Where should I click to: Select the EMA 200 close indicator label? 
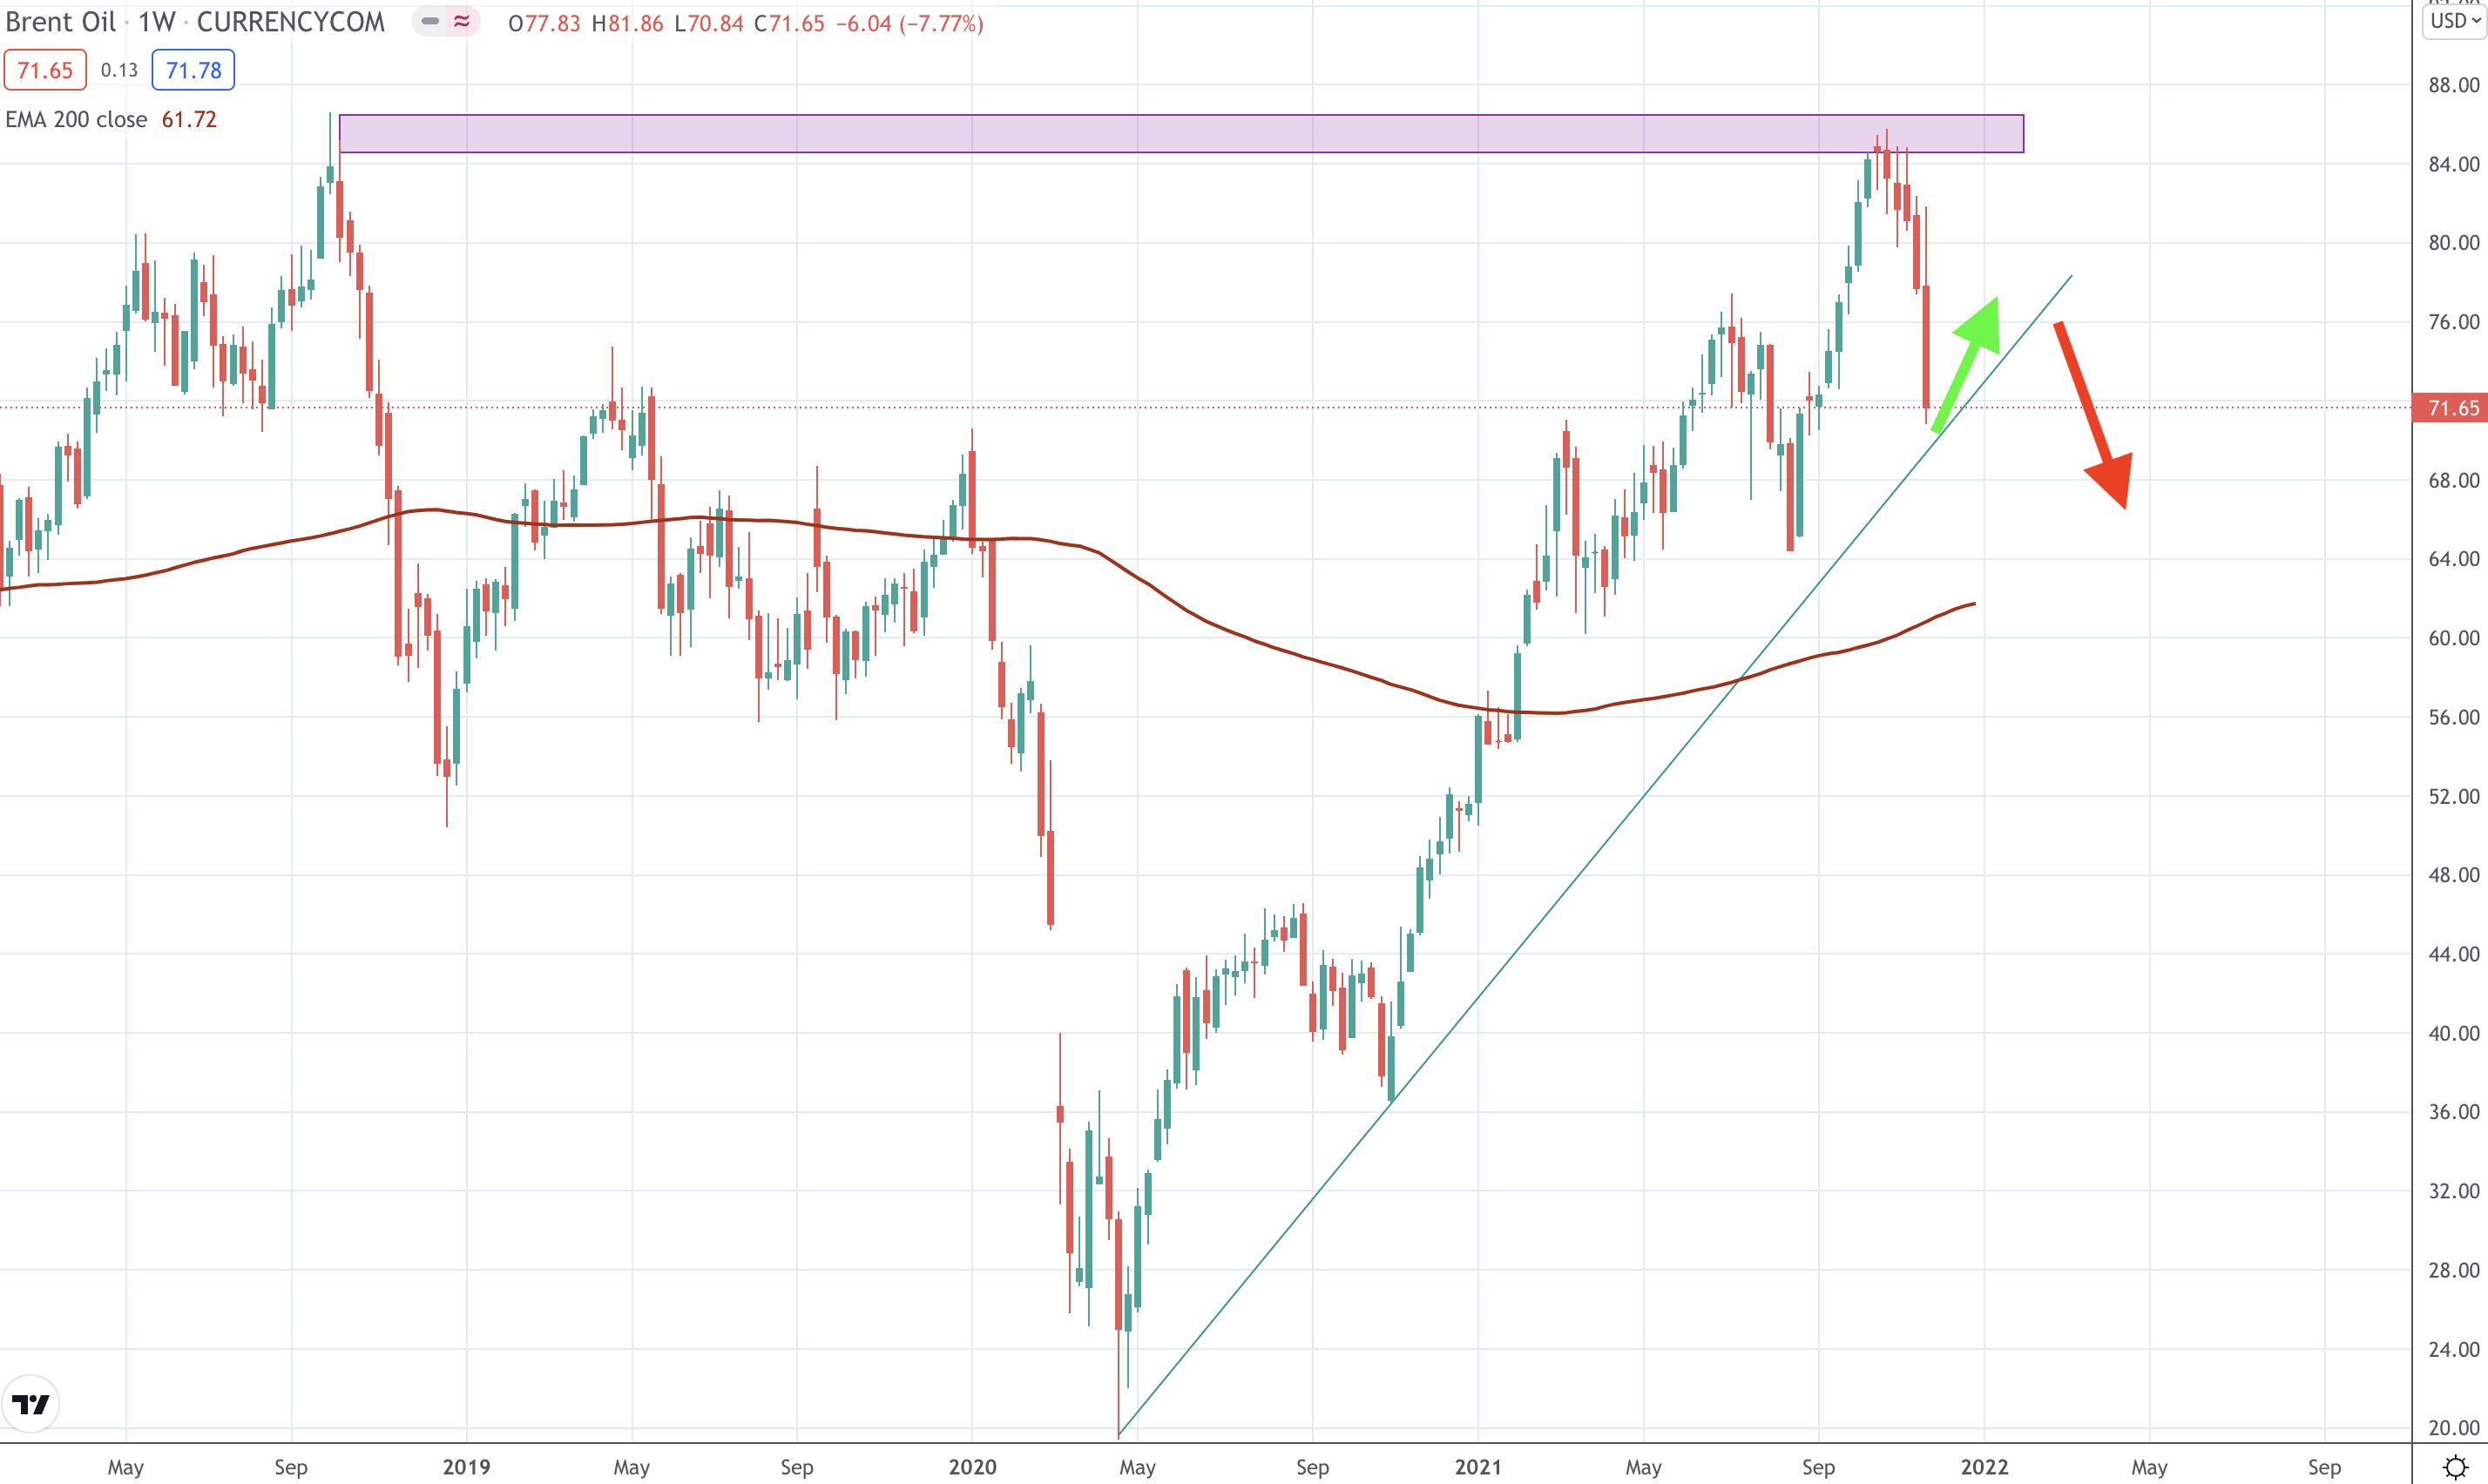click(76, 120)
